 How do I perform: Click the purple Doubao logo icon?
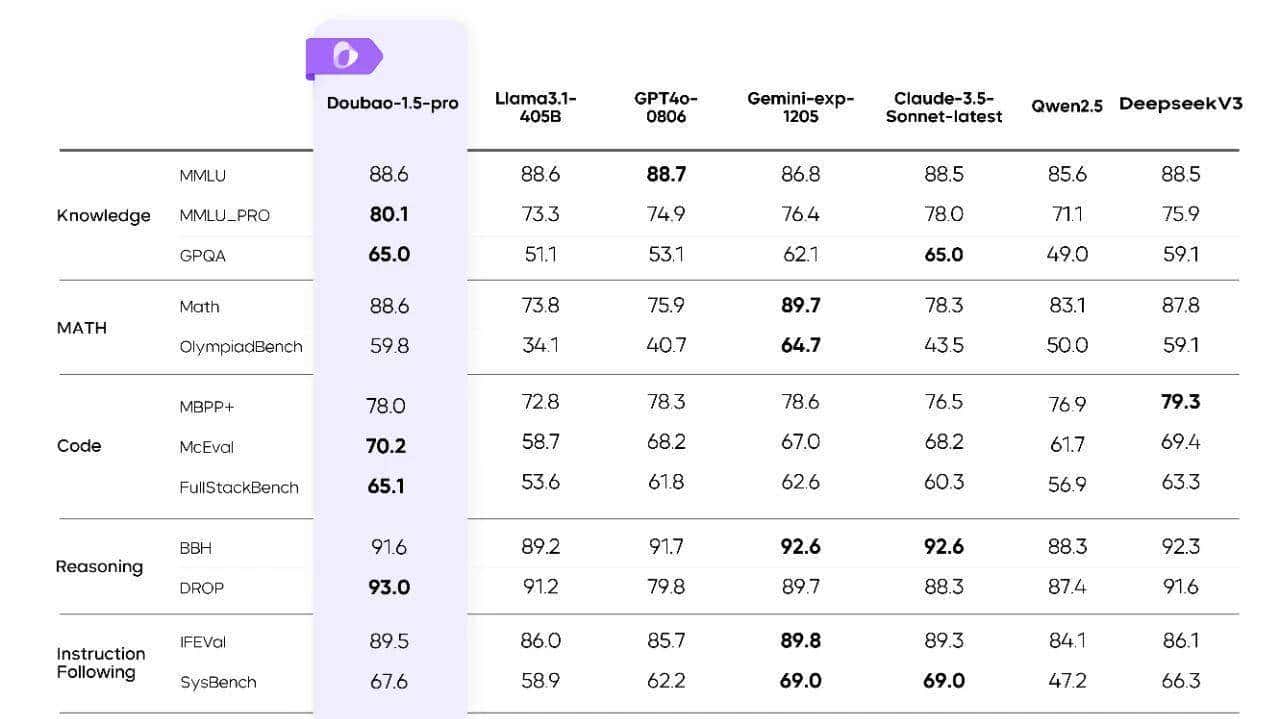pos(344,58)
